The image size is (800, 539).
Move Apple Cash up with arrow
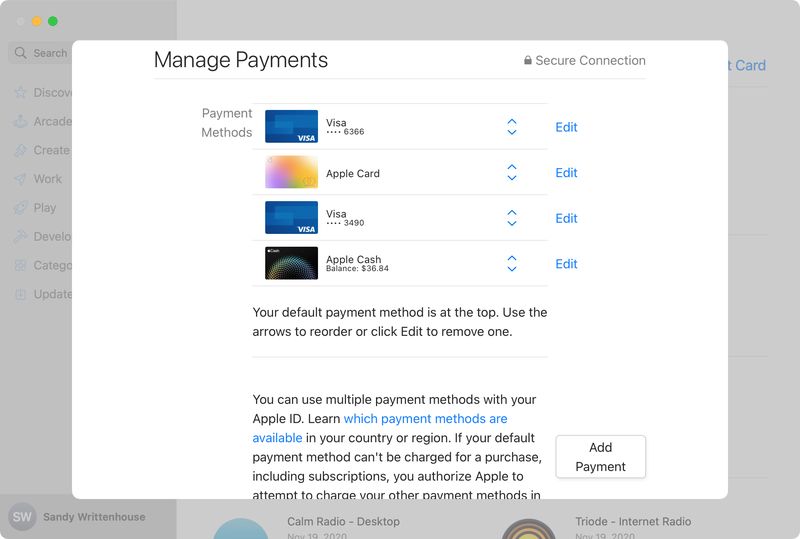[x=512, y=258]
